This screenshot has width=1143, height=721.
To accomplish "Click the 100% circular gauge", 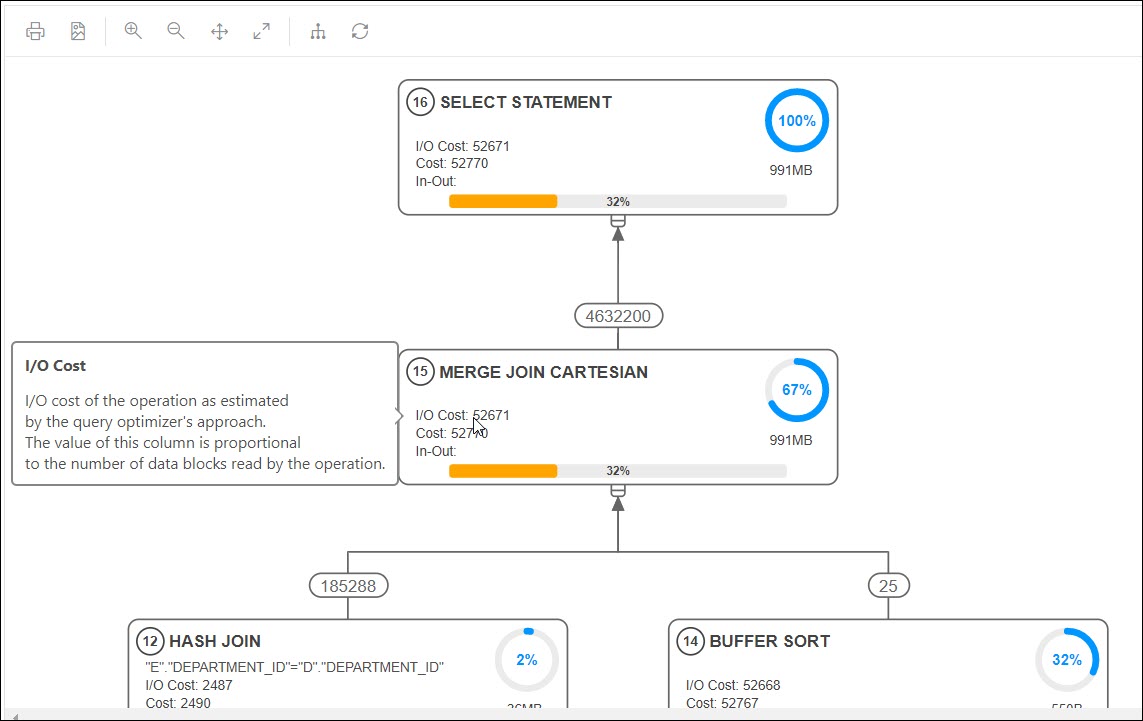I will click(797, 120).
